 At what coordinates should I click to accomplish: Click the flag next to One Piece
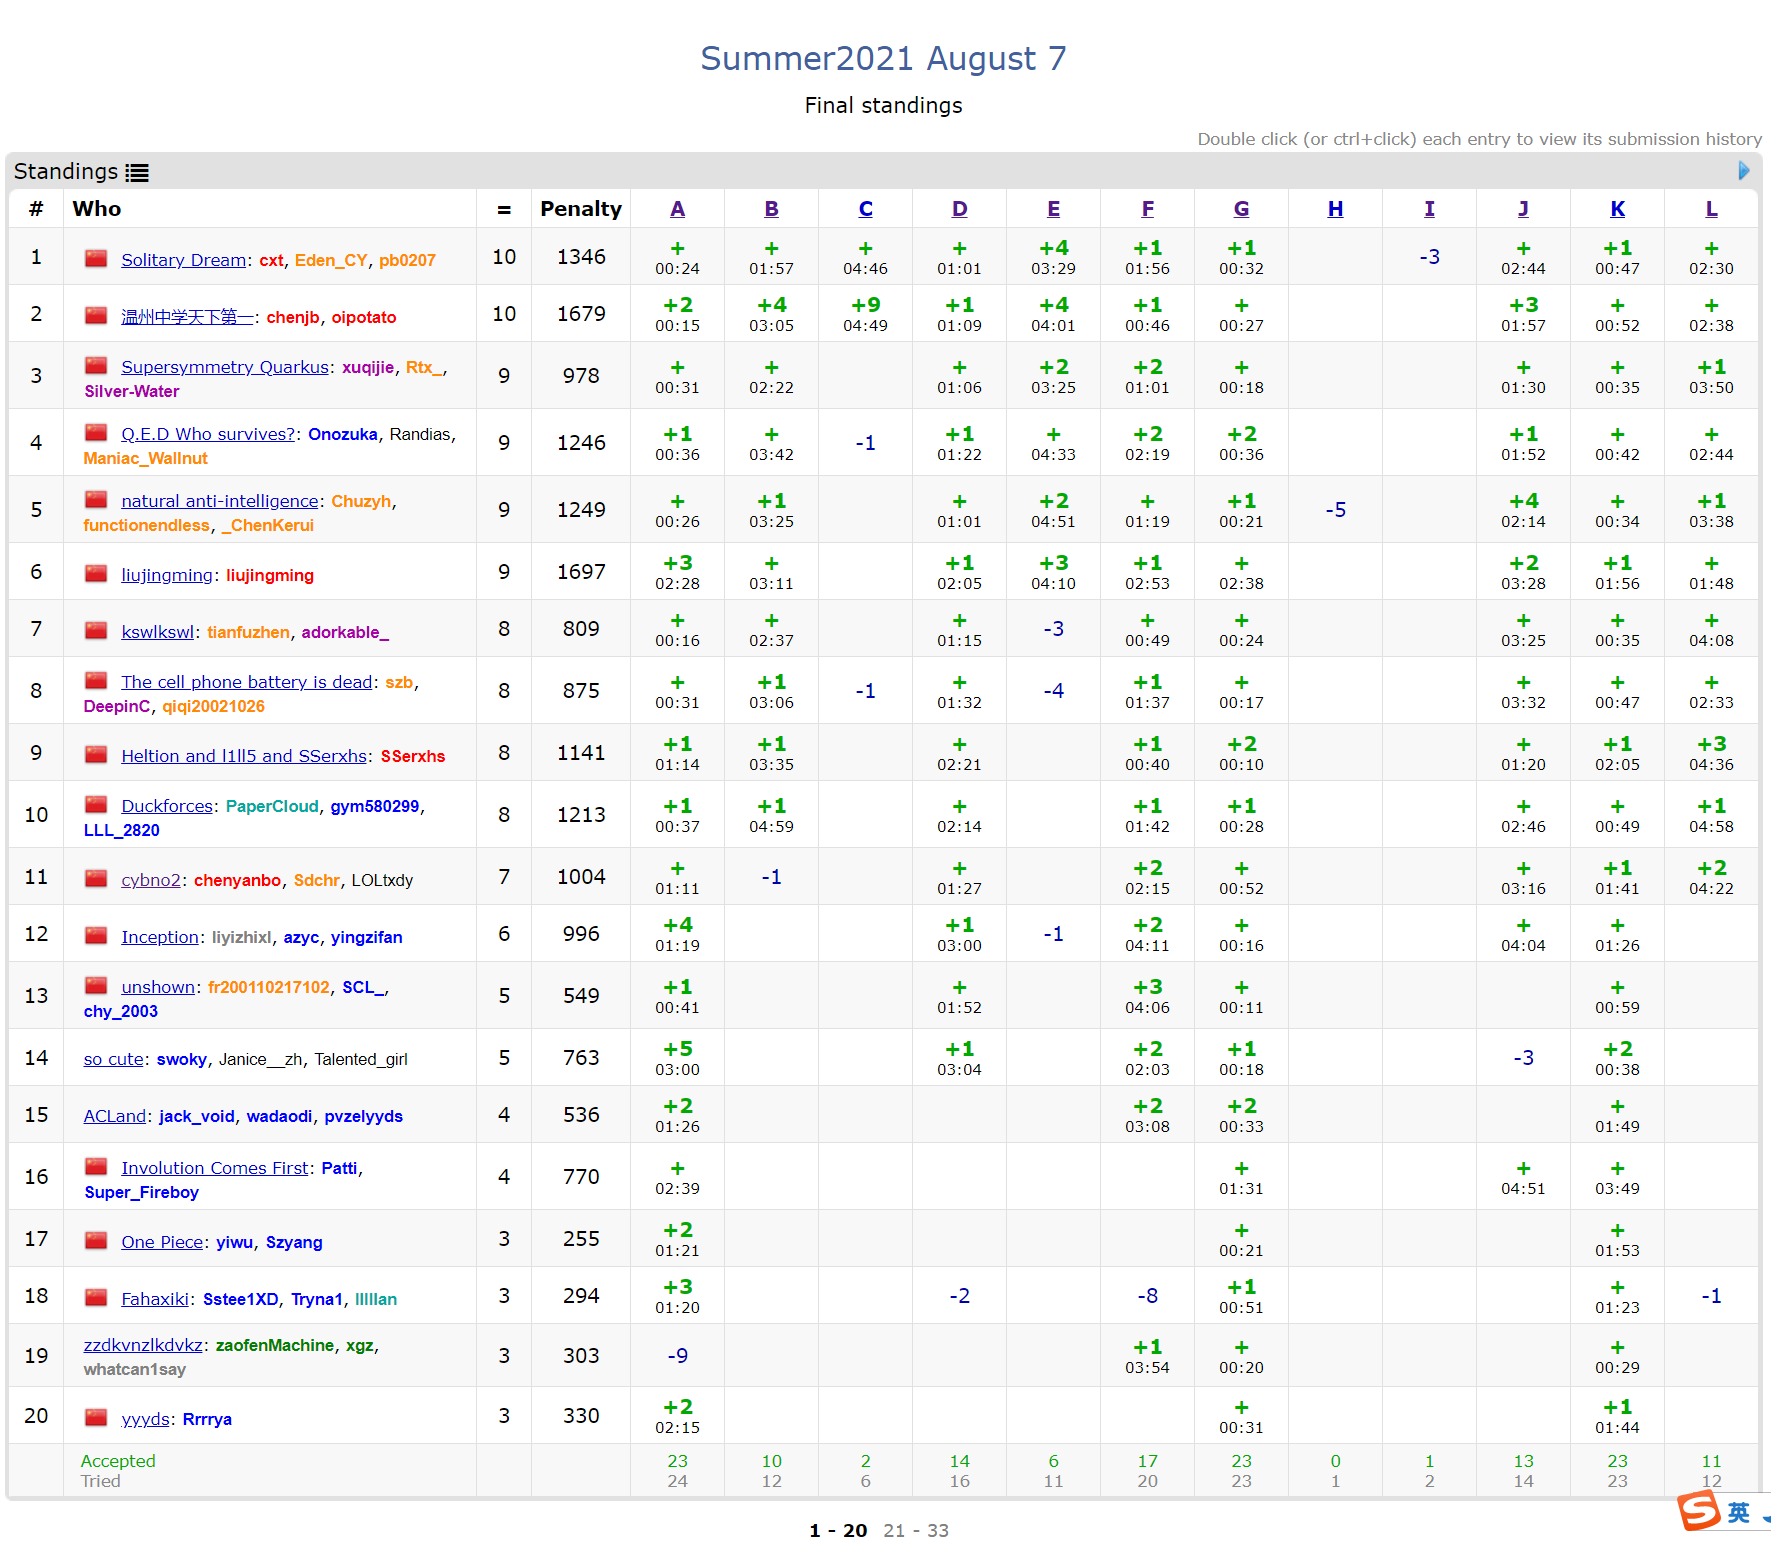pyautogui.click(x=96, y=1241)
